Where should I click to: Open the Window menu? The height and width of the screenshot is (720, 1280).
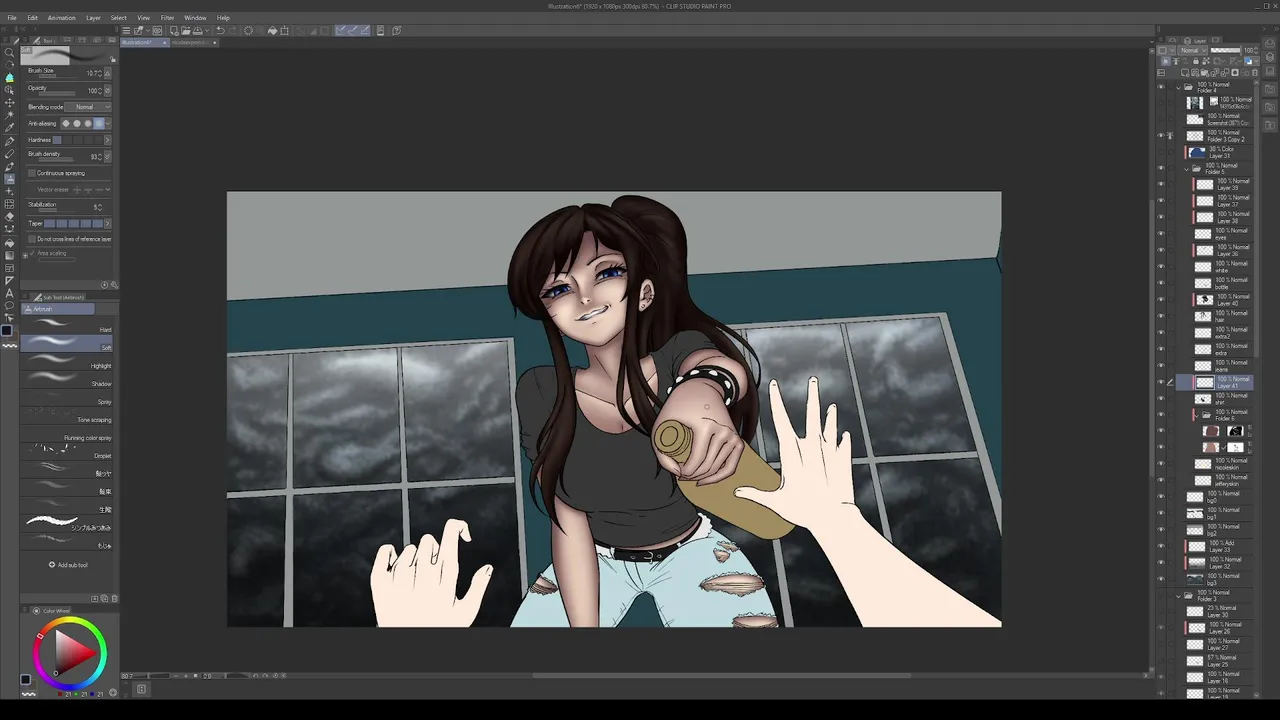point(195,18)
